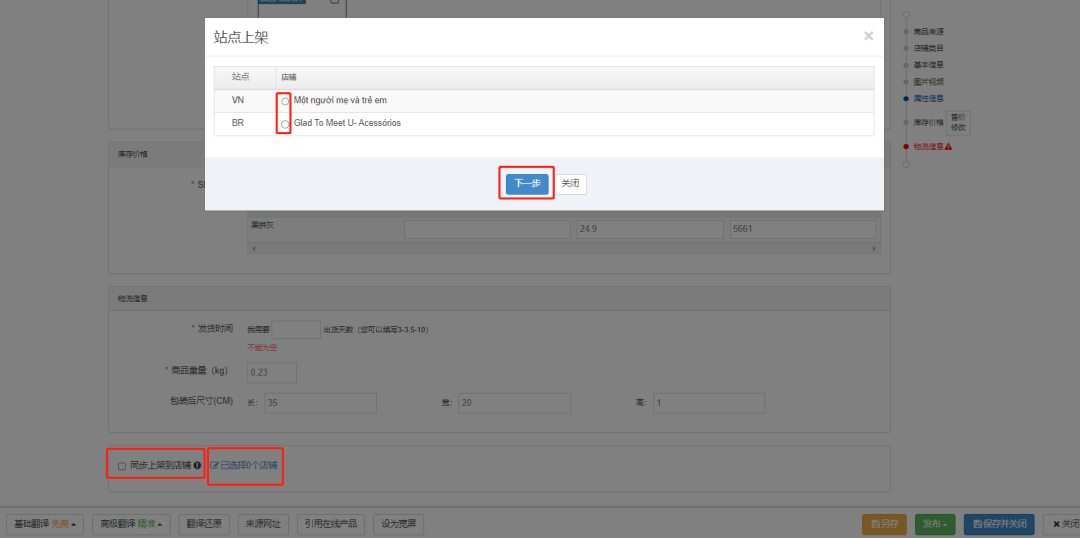Click the 翻译还原 button

(204, 524)
